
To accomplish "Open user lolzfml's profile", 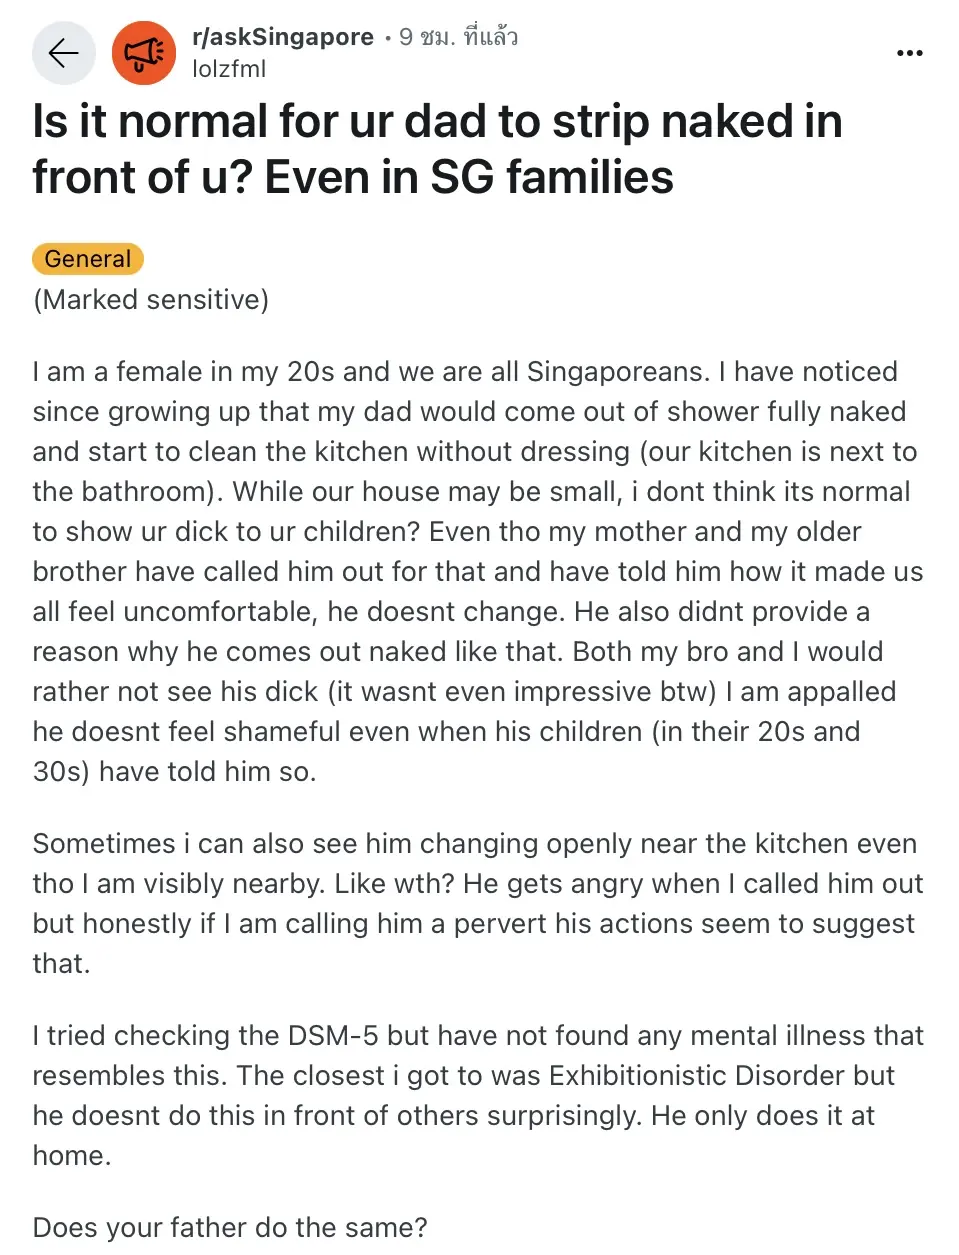I will tap(229, 69).
